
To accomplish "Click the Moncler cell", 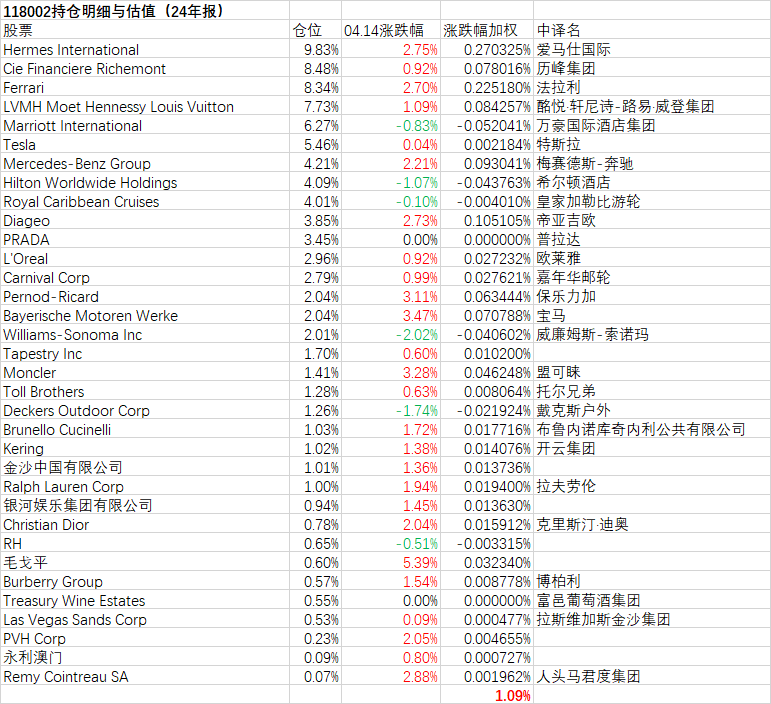I will pyautogui.click(x=145, y=373).
